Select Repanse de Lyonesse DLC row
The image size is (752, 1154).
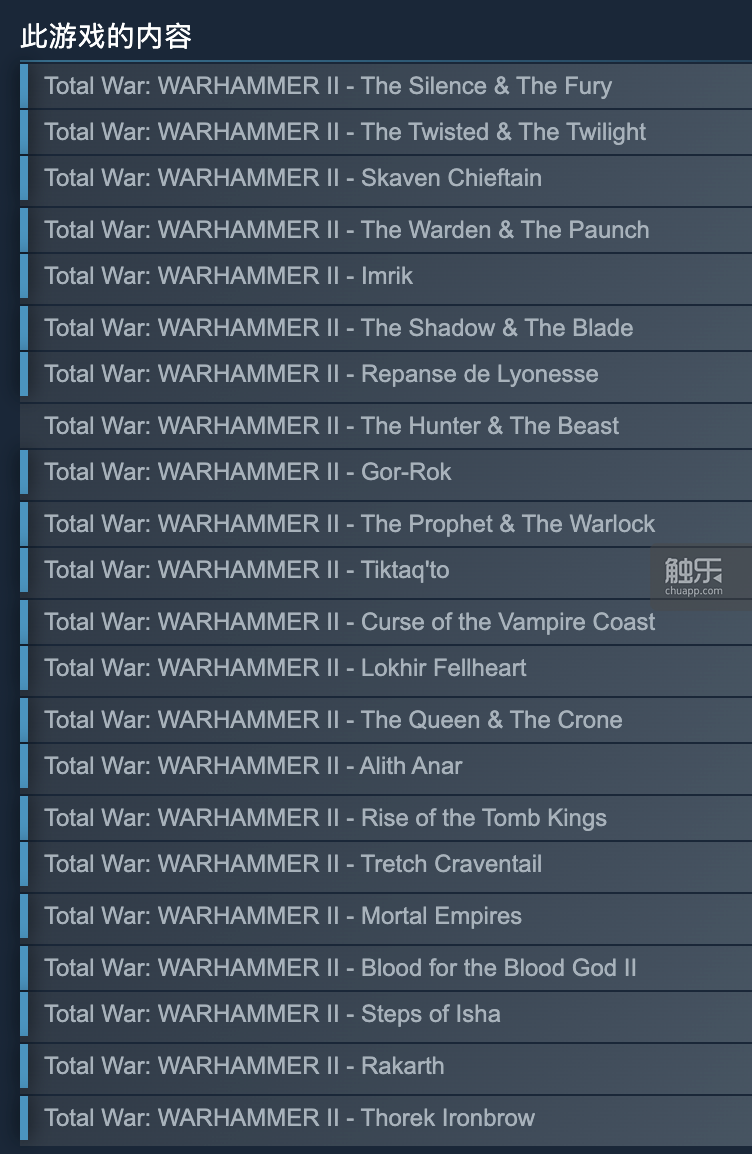coord(386,374)
